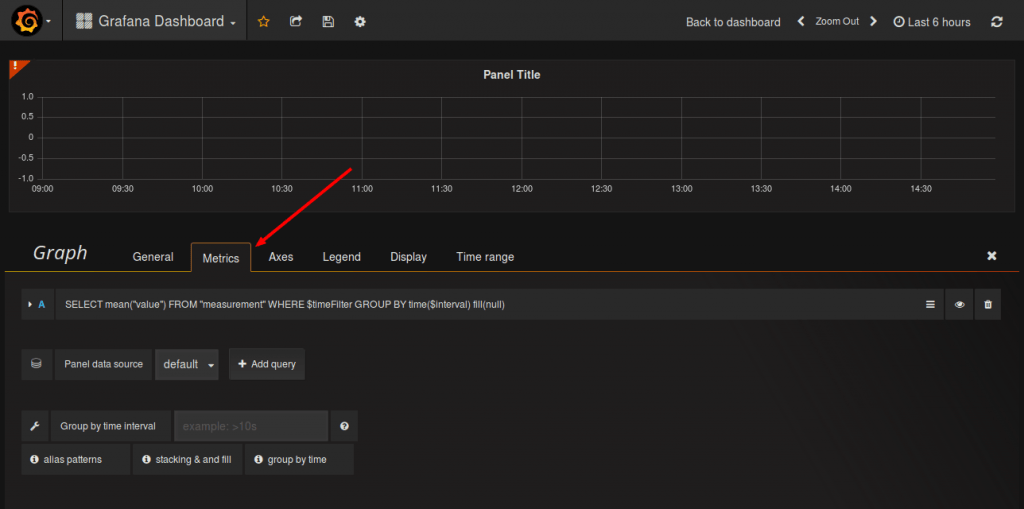This screenshot has height=509, width=1024.
Task: Expand query A row arrow
Action: (29, 304)
